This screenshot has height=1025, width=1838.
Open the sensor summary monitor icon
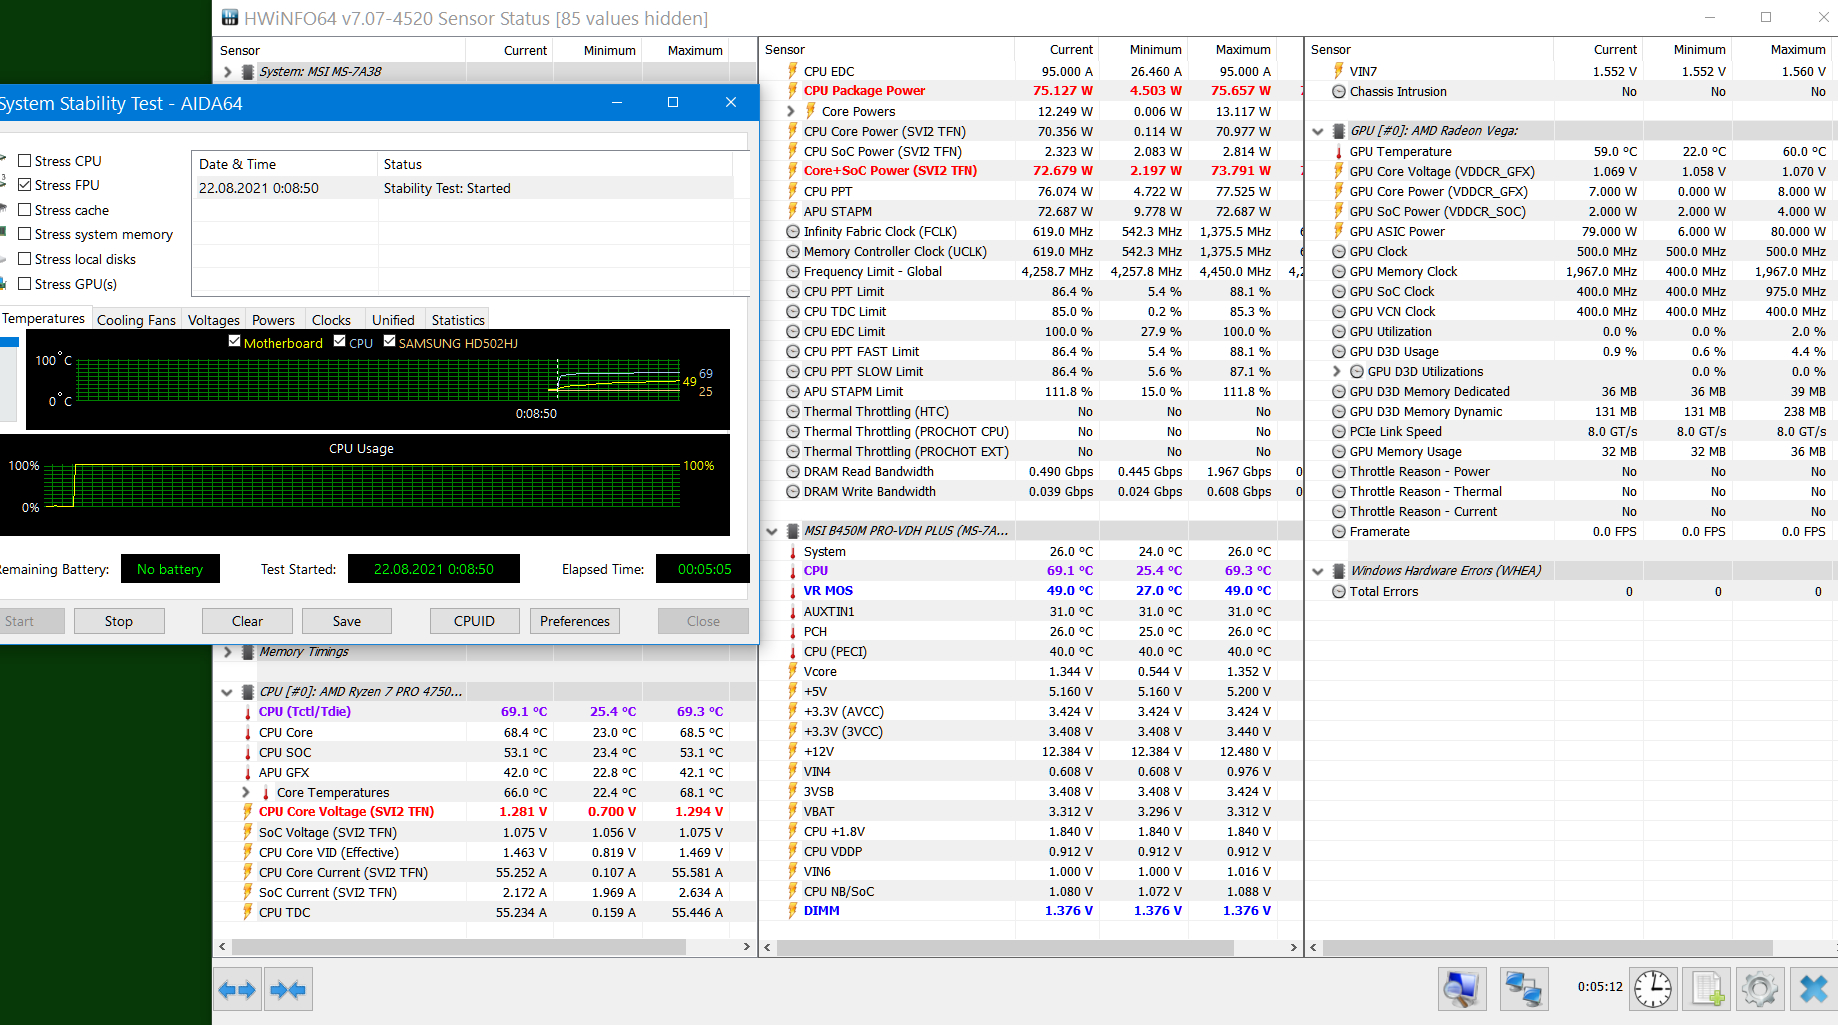point(1461,989)
